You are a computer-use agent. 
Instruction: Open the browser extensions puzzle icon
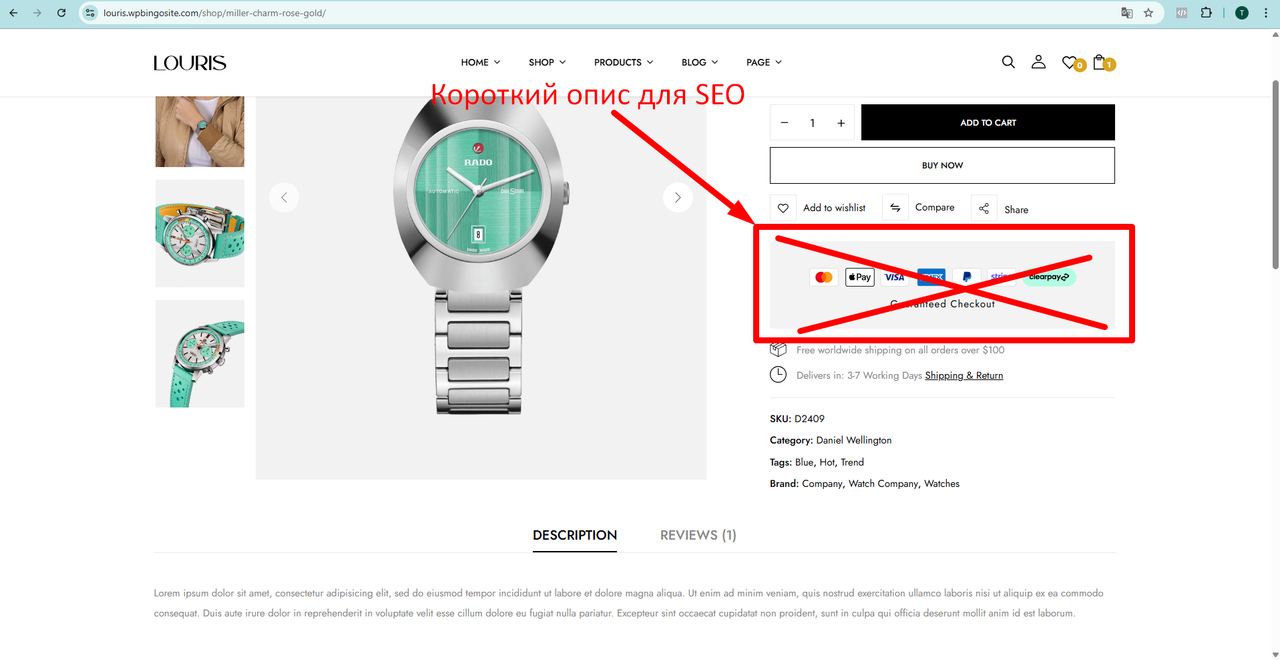[1206, 13]
